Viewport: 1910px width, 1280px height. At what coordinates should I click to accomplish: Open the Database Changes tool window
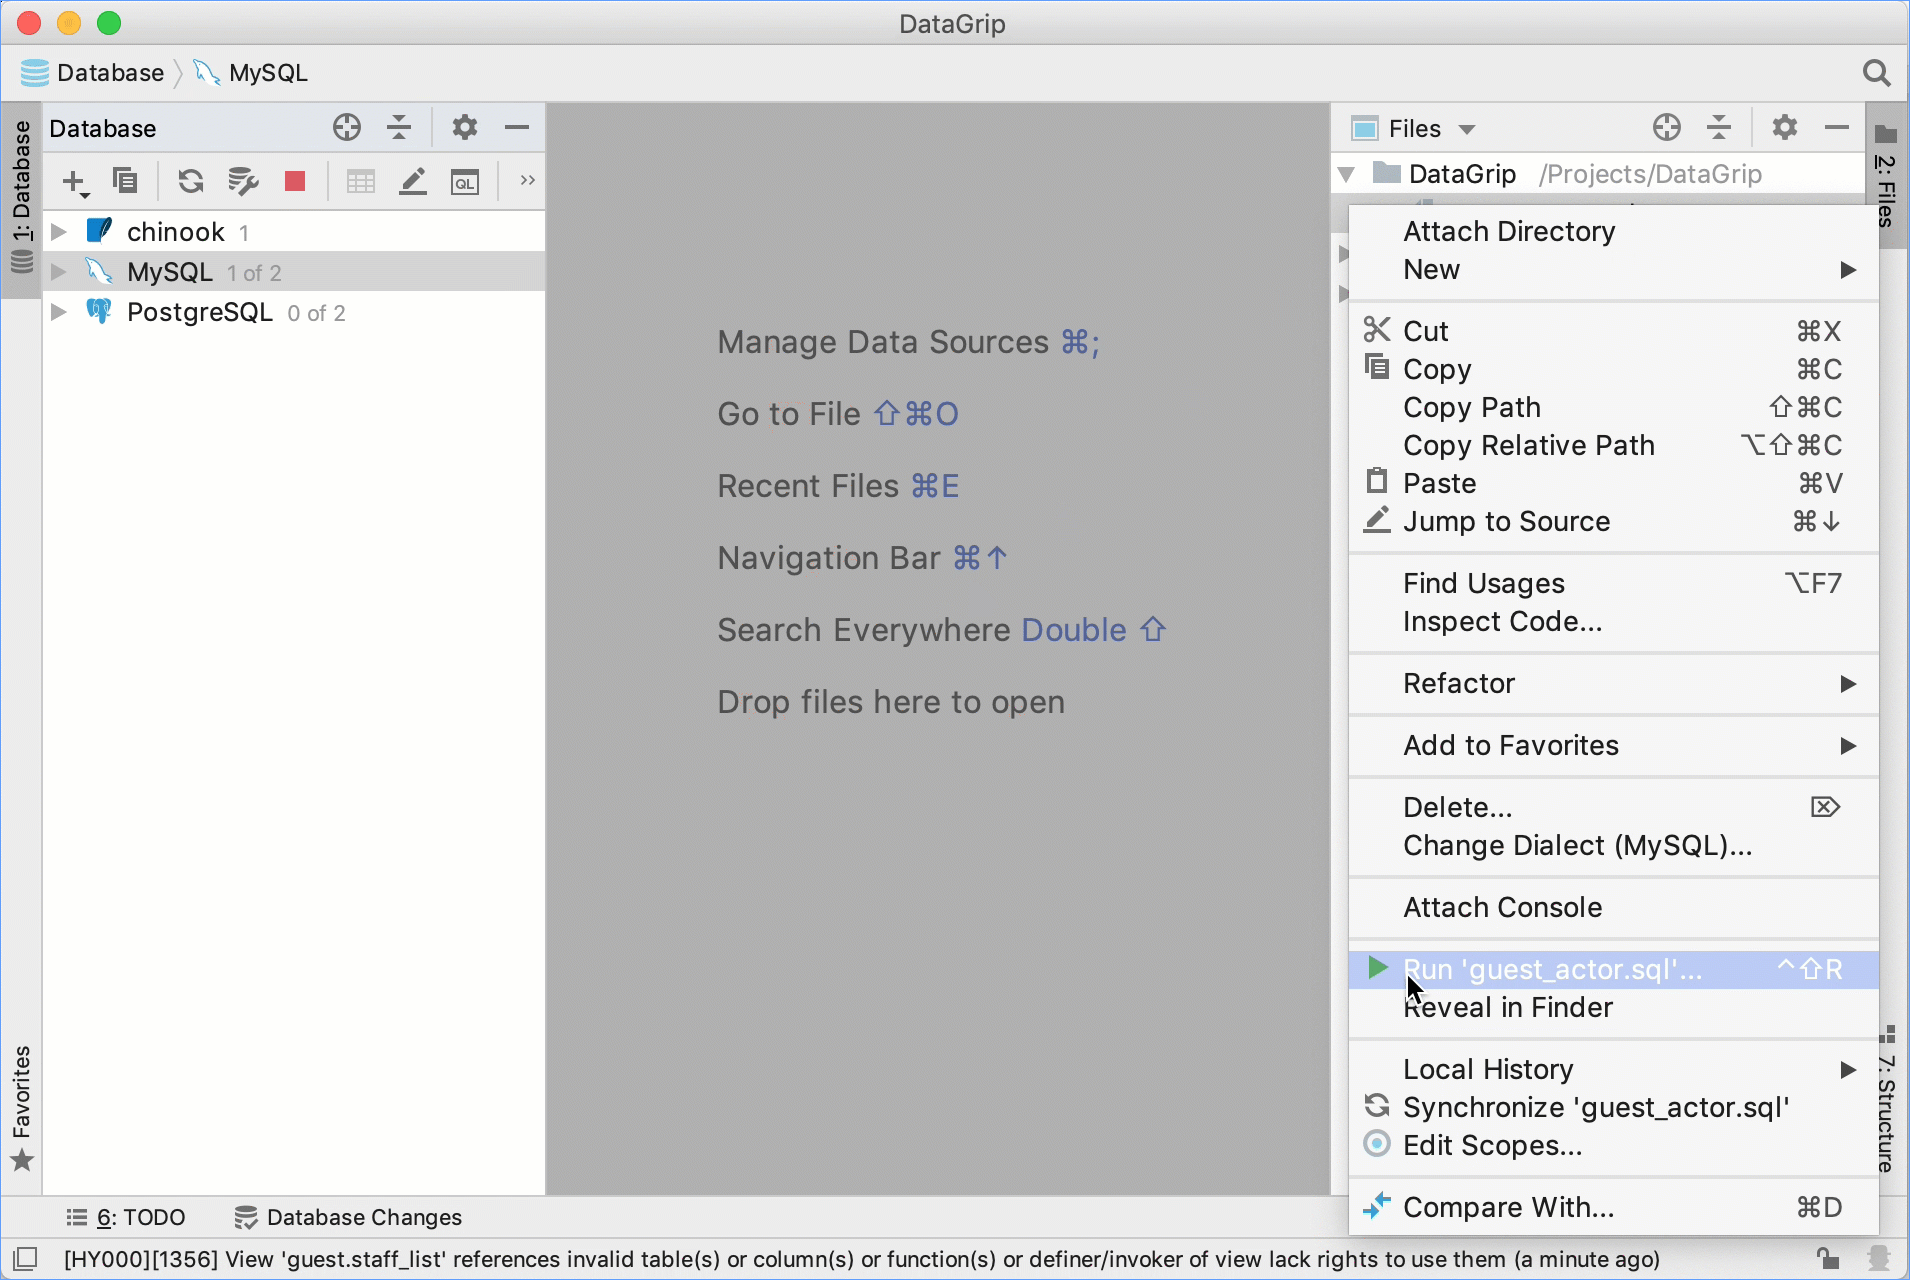coord(348,1217)
